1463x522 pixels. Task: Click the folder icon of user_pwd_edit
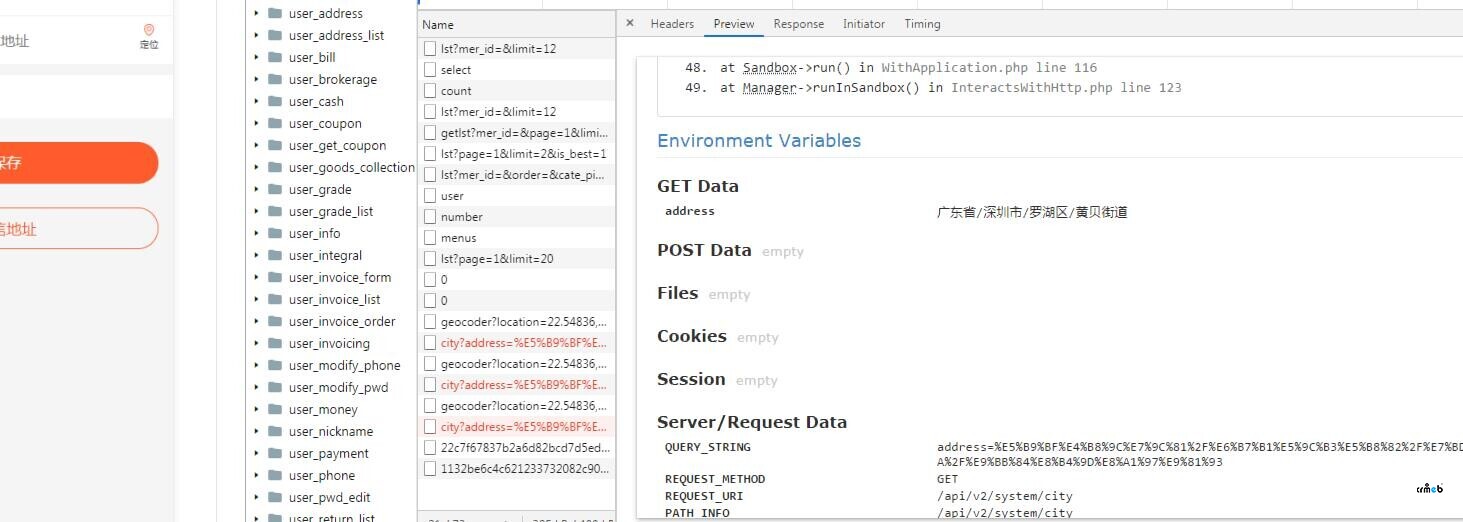click(275, 497)
